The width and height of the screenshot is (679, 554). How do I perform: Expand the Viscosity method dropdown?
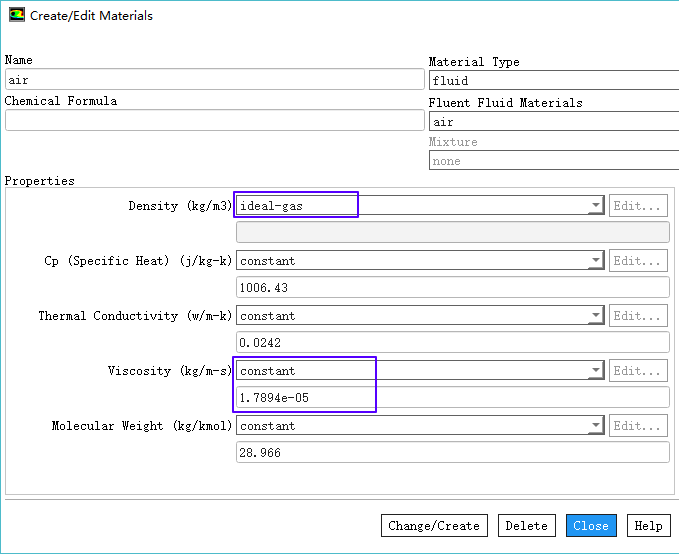click(x=595, y=371)
